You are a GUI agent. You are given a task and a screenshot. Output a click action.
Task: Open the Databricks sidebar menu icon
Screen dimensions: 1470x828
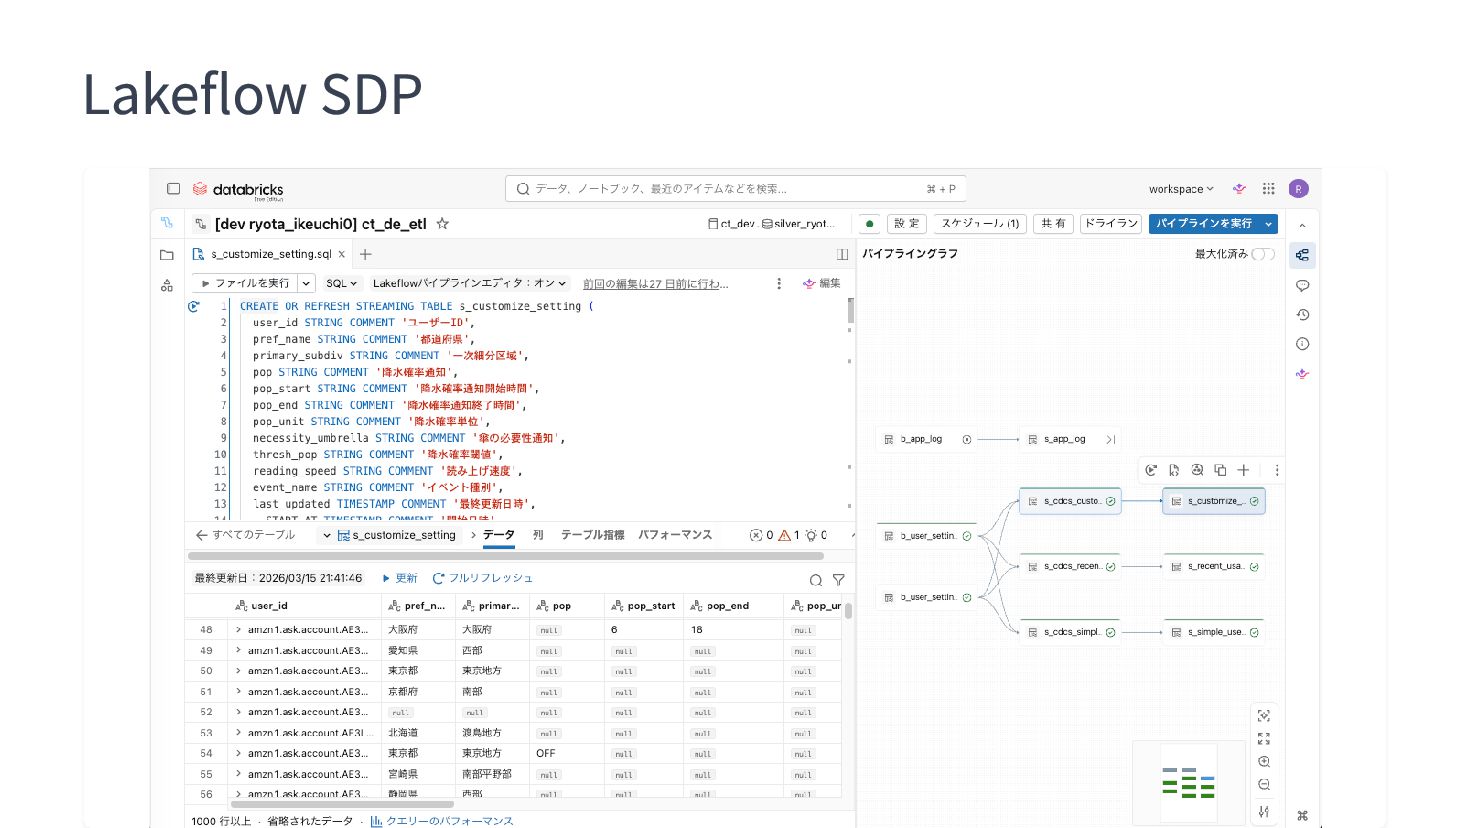[x=173, y=189]
